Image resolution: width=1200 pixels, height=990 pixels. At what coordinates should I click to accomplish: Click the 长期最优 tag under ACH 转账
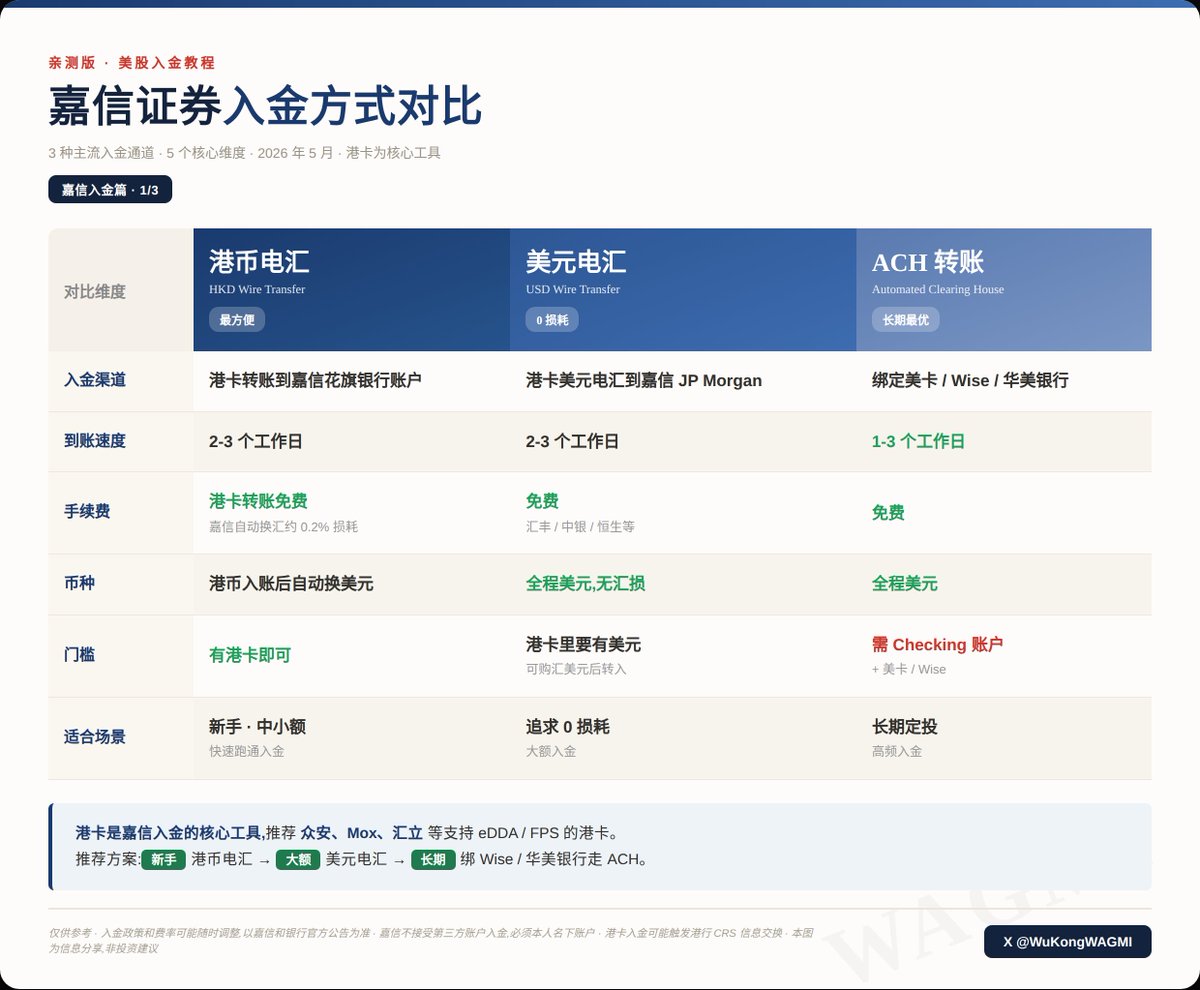pyautogui.click(x=905, y=320)
